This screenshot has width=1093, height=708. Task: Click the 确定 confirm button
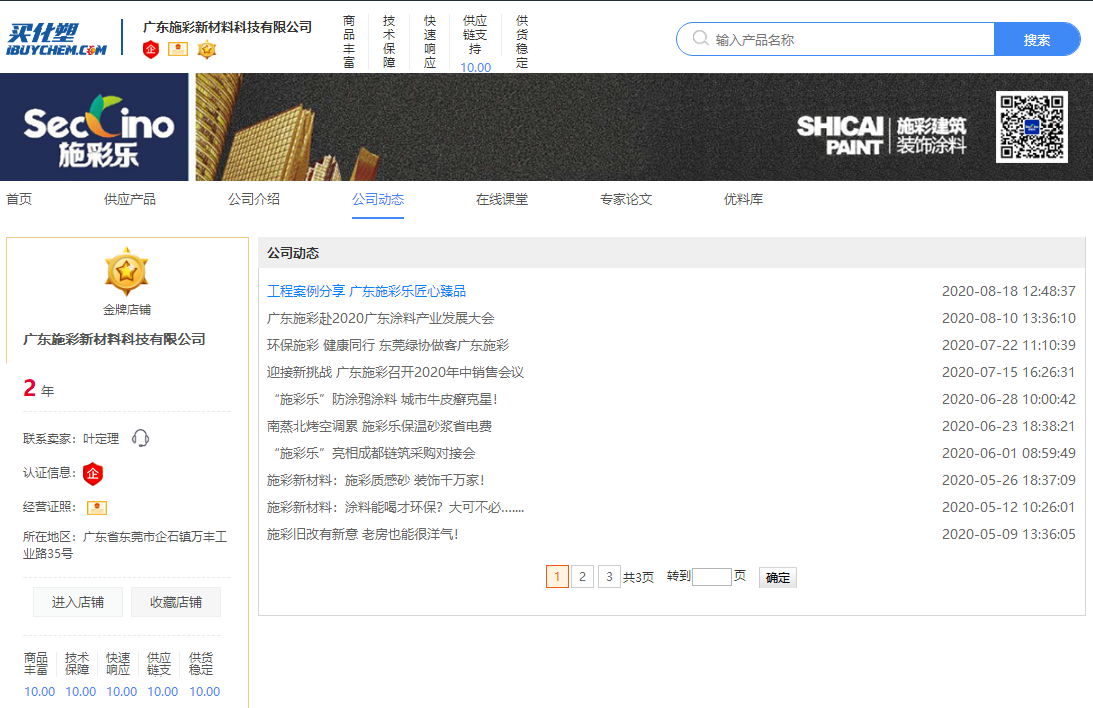click(x=778, y=577)
